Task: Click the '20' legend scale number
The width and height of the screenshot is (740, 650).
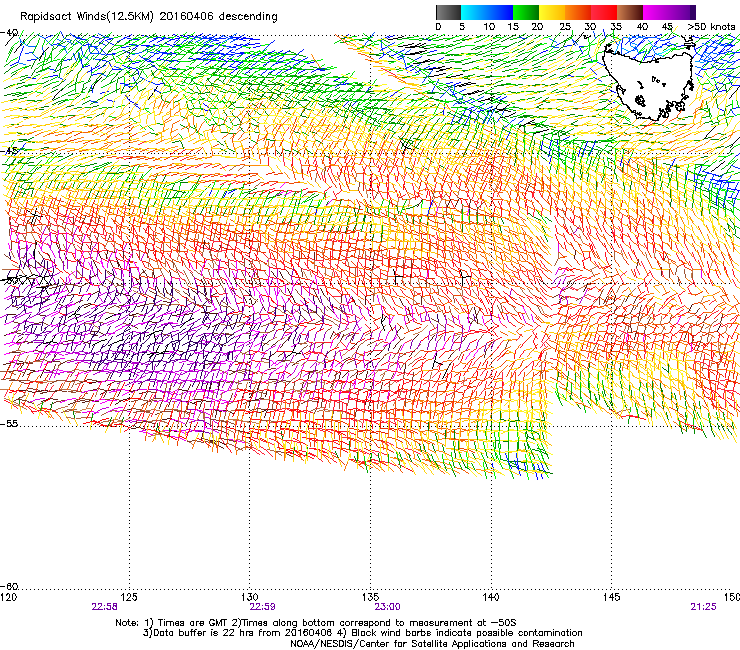Action: 537,27
